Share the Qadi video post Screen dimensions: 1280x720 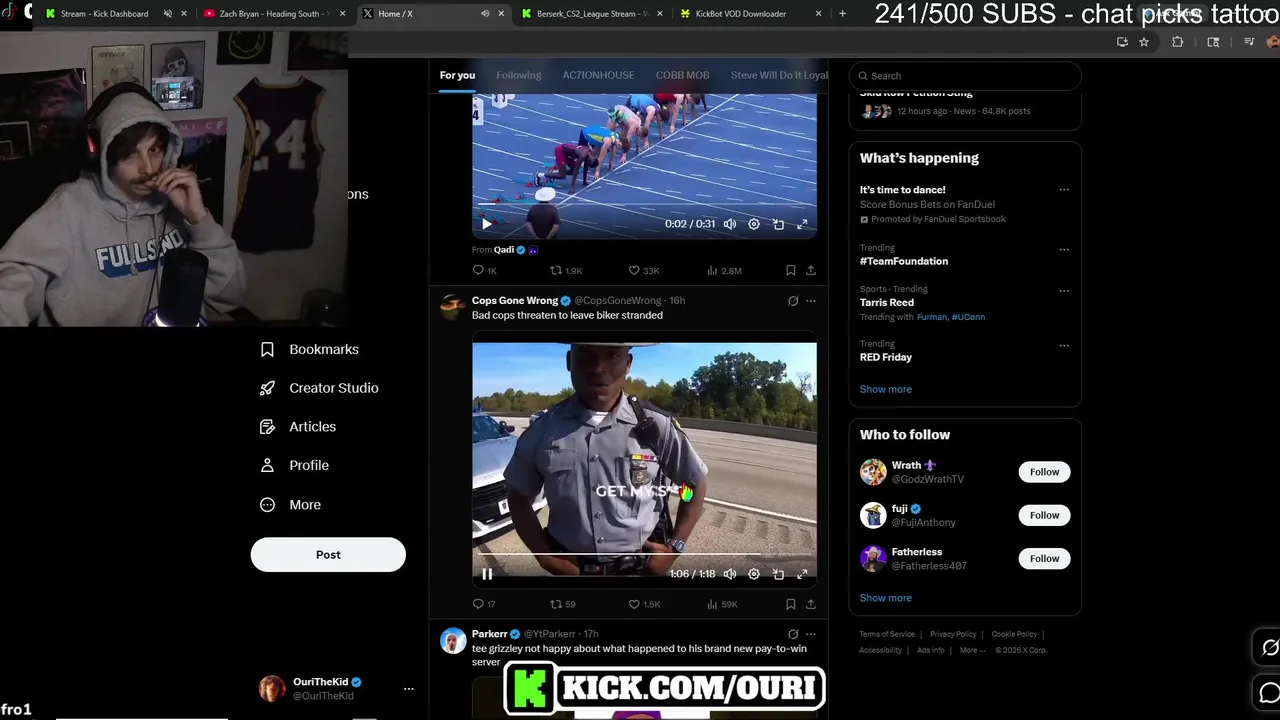pyautogui.click(x=811, y=270)
